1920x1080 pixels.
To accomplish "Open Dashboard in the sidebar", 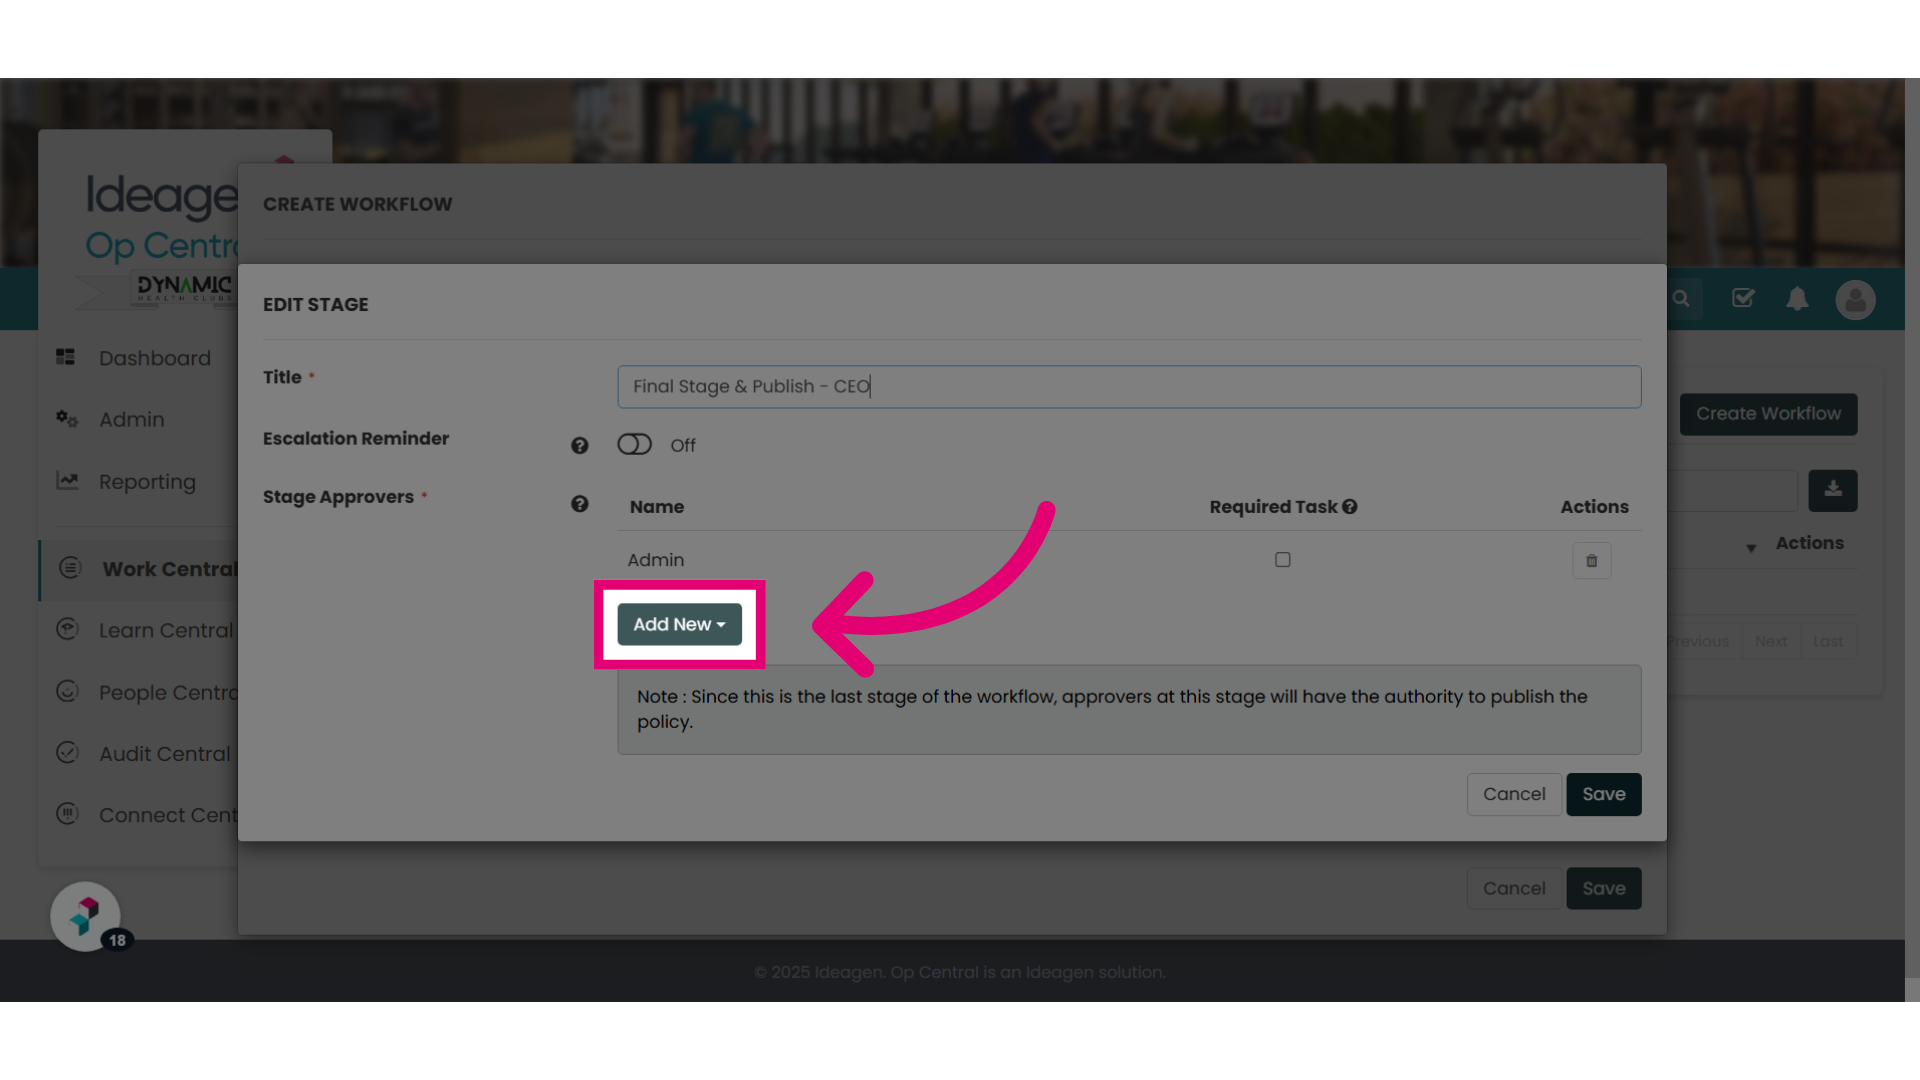I will (x=155, y=358).
